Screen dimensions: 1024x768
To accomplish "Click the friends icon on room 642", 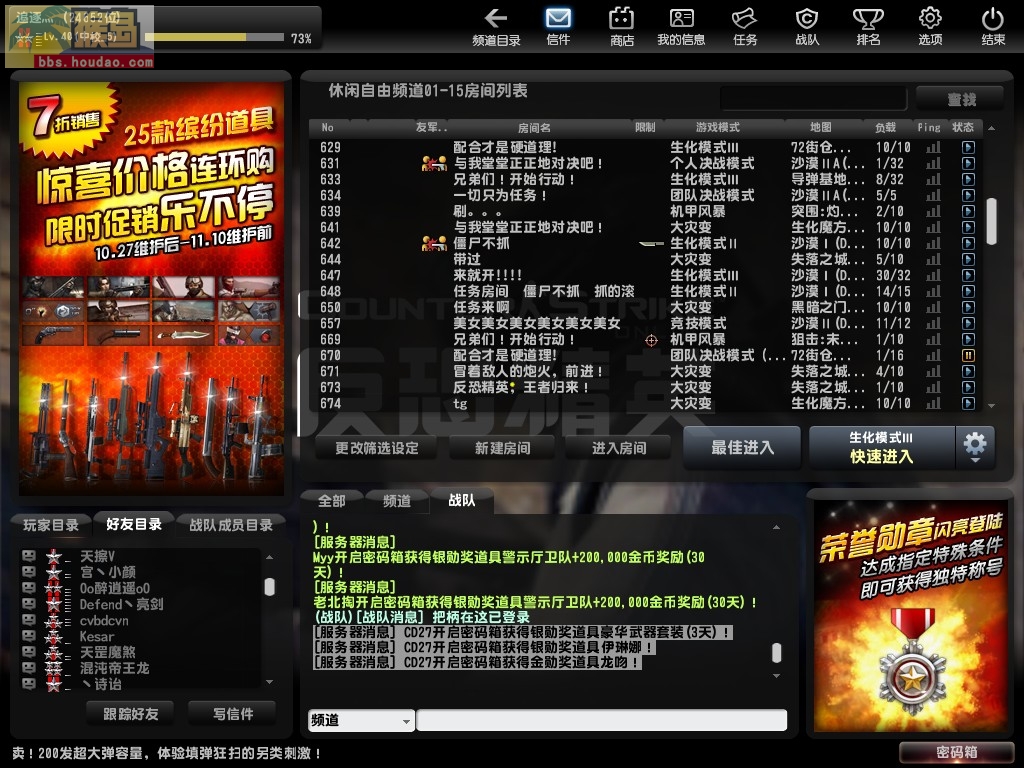I will pos(434,244).
